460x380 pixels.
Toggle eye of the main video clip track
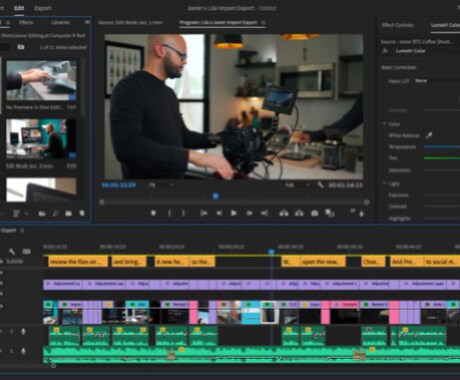click(1, 306)
